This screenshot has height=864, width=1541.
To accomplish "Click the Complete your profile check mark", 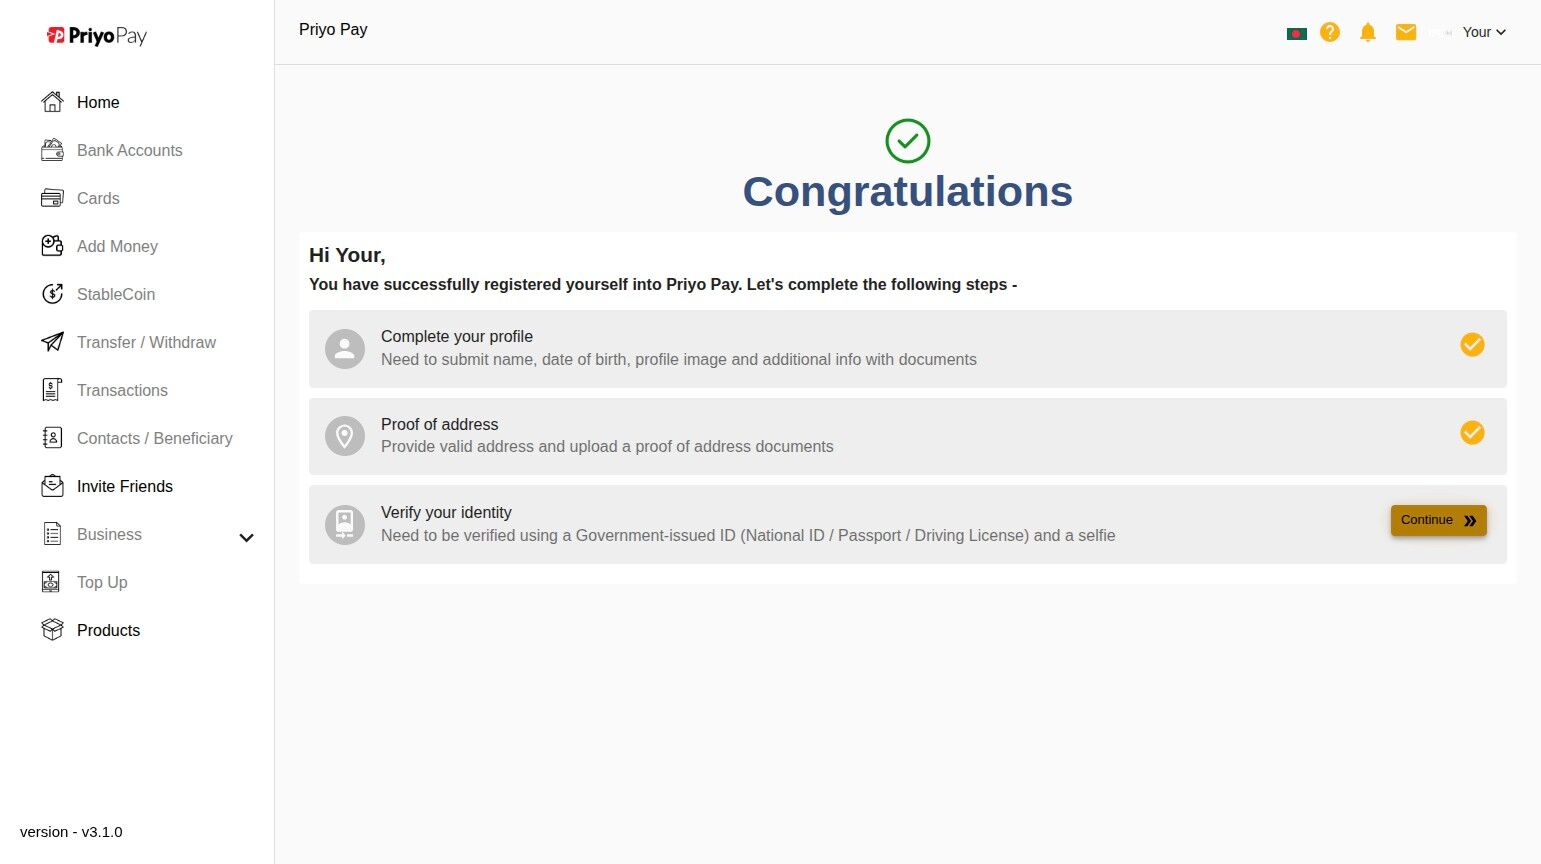I will coord(1471,345).
